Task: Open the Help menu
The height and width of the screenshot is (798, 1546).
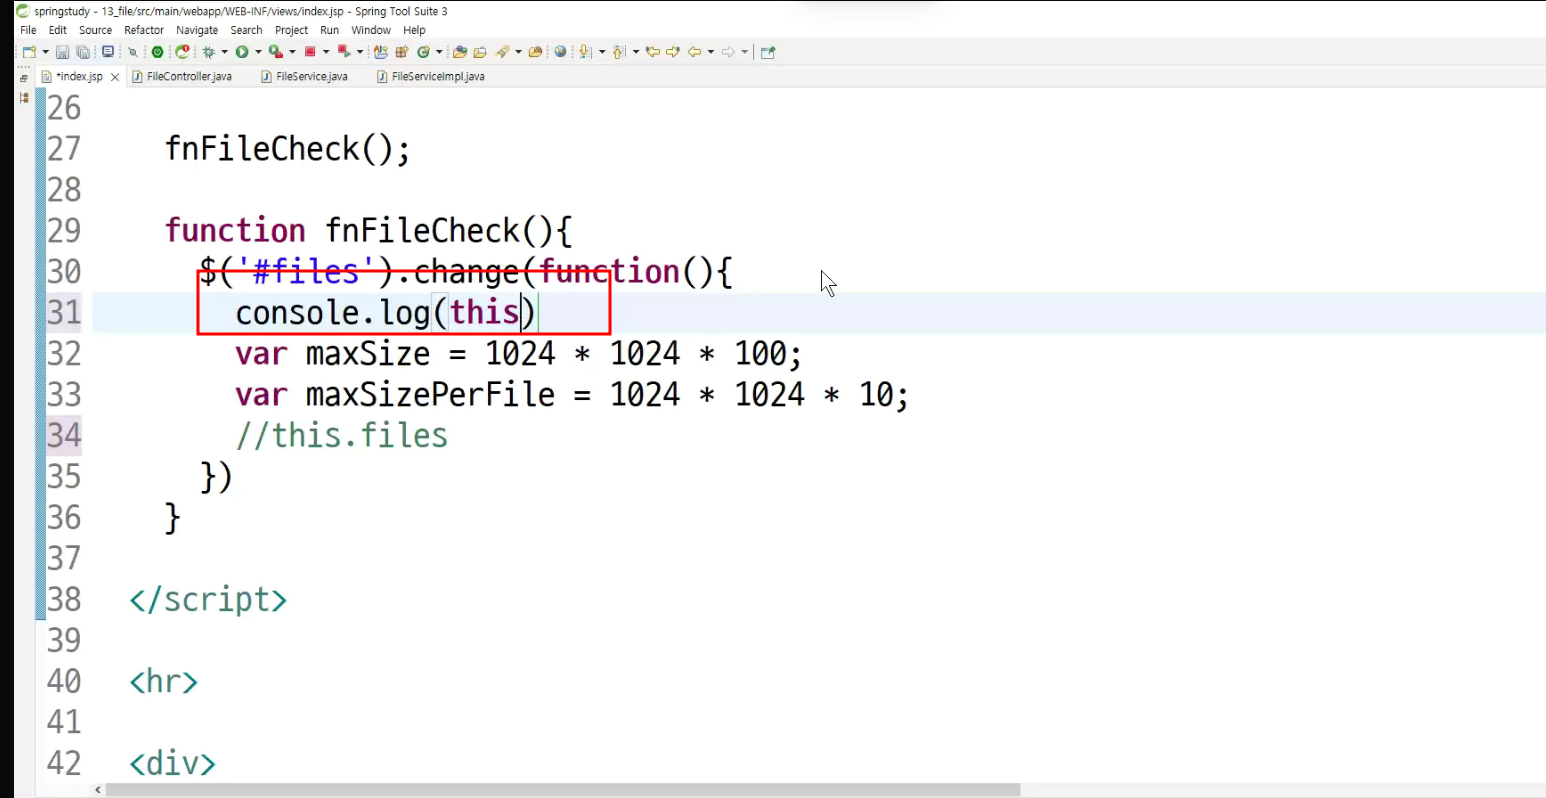Action: tap(415, 30)
